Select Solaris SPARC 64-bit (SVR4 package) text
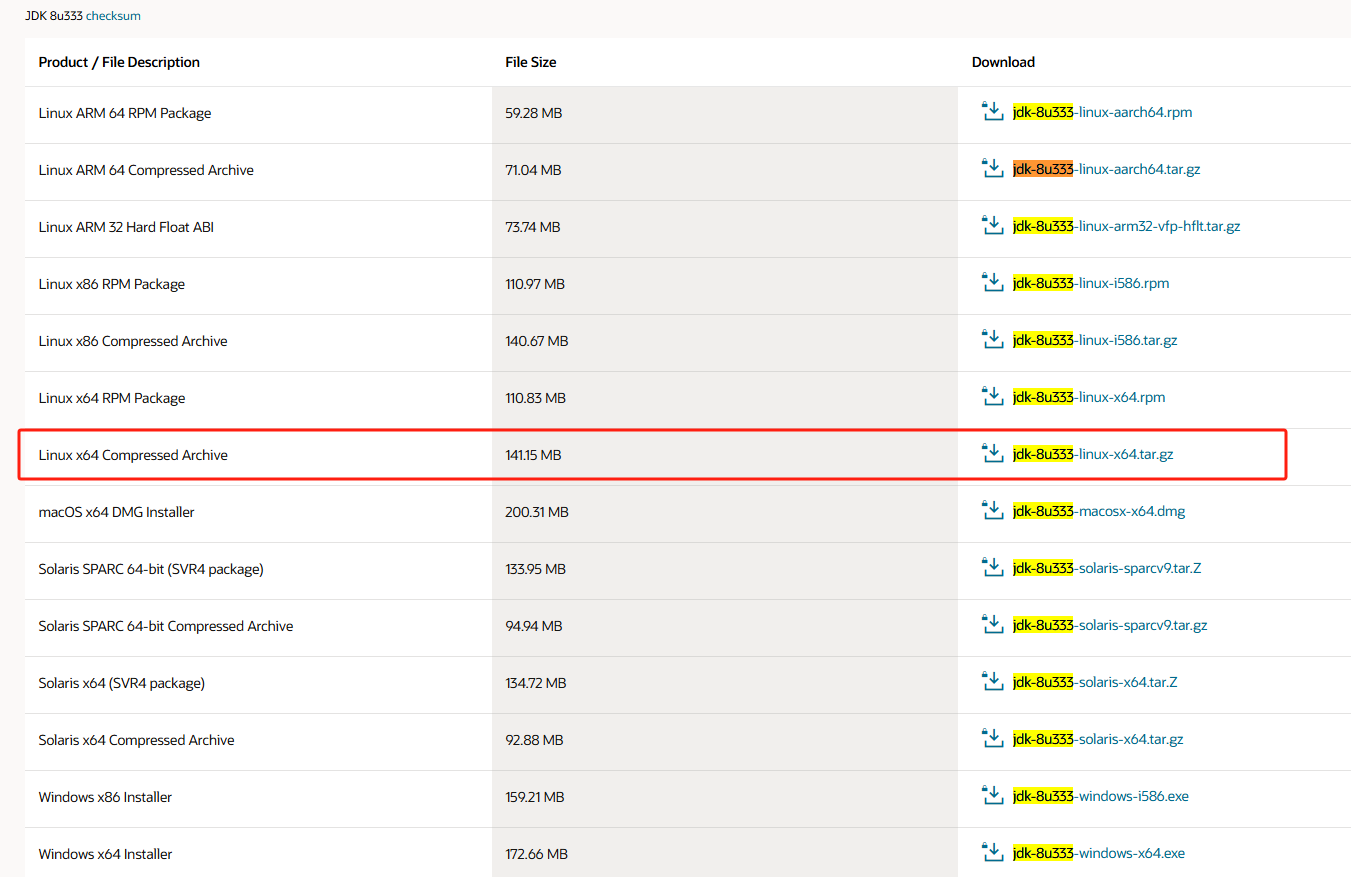This screenshot has height=877, width=1351. tap(151, 569)
